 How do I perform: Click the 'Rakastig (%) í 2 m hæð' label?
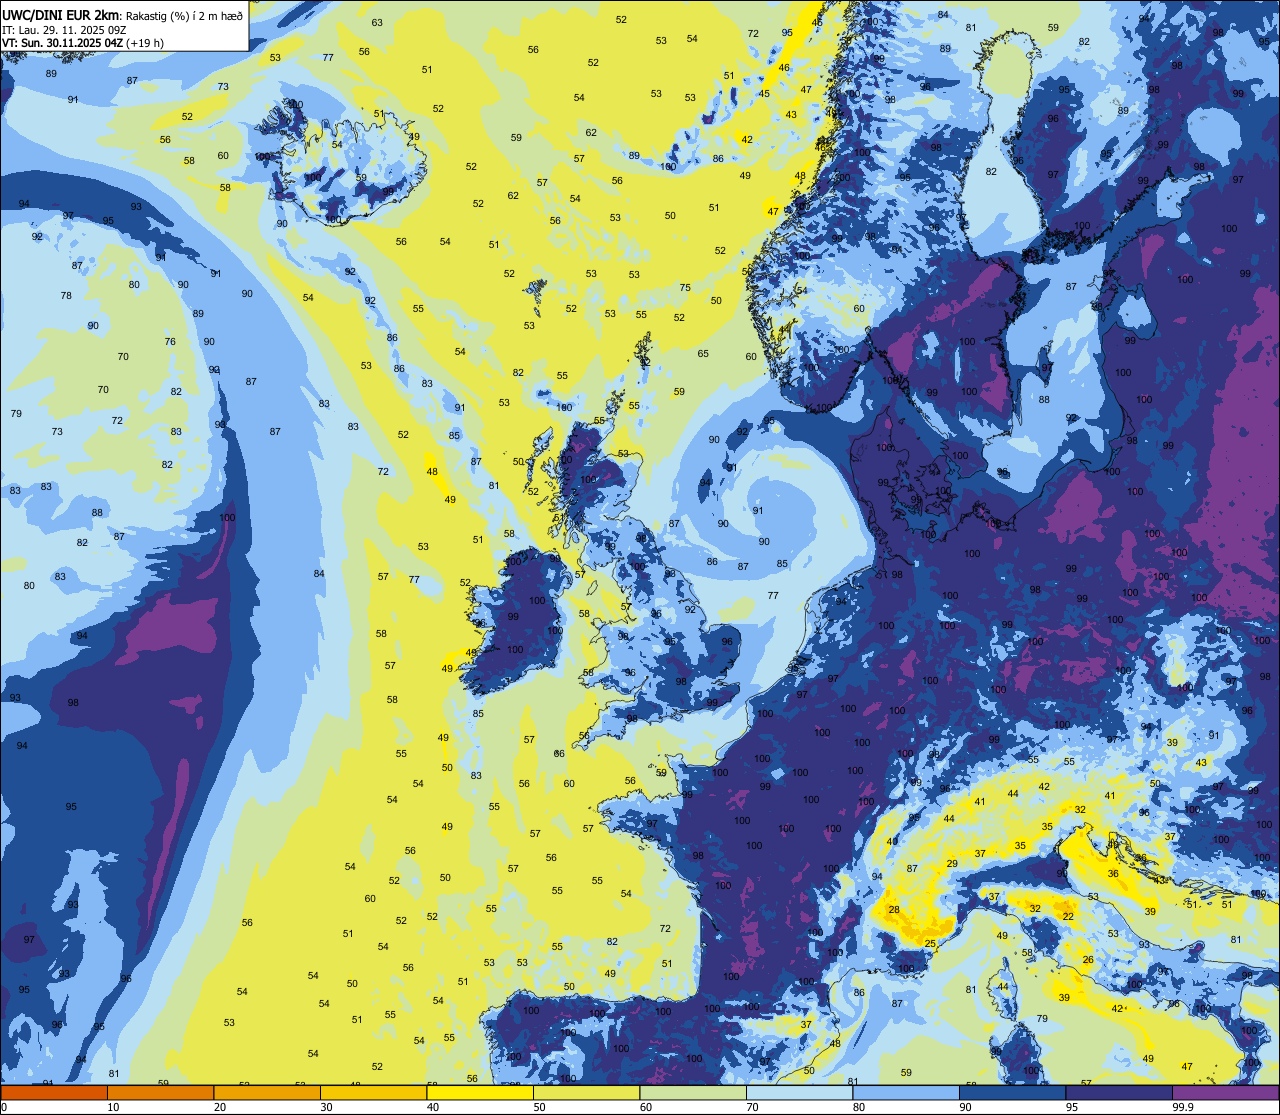(x=184, y=15)
